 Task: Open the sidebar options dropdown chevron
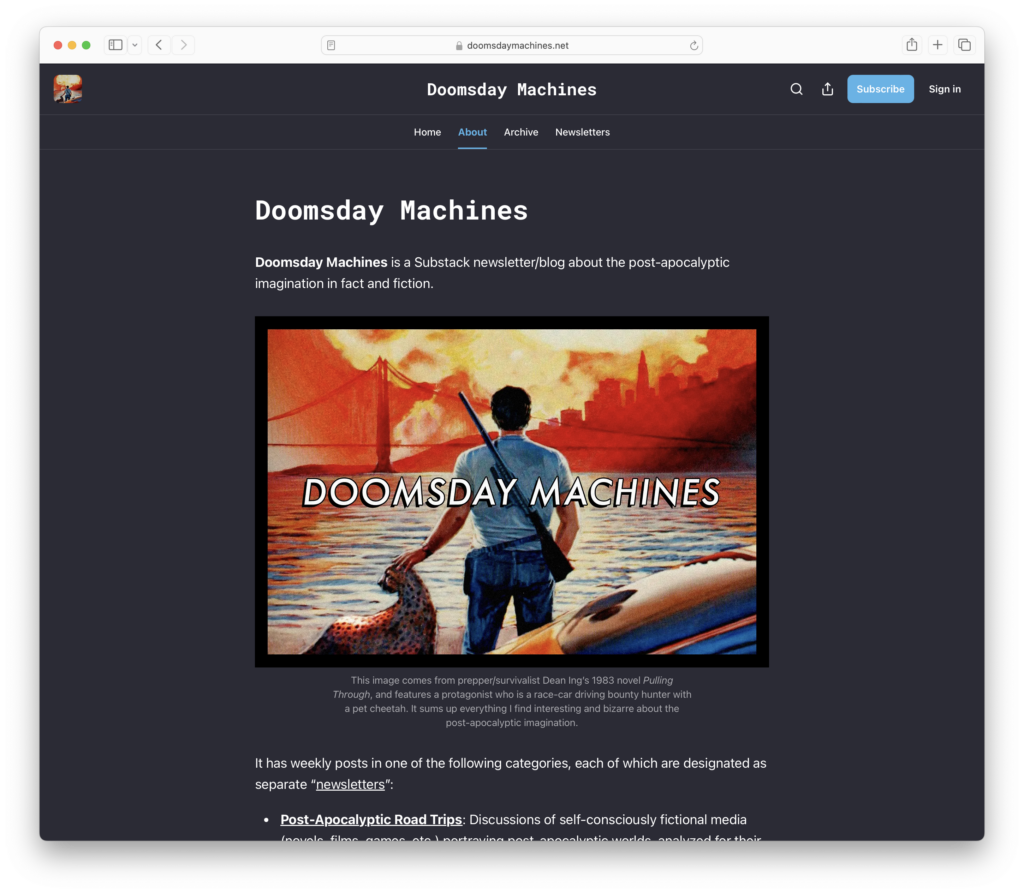click(135, 45)
